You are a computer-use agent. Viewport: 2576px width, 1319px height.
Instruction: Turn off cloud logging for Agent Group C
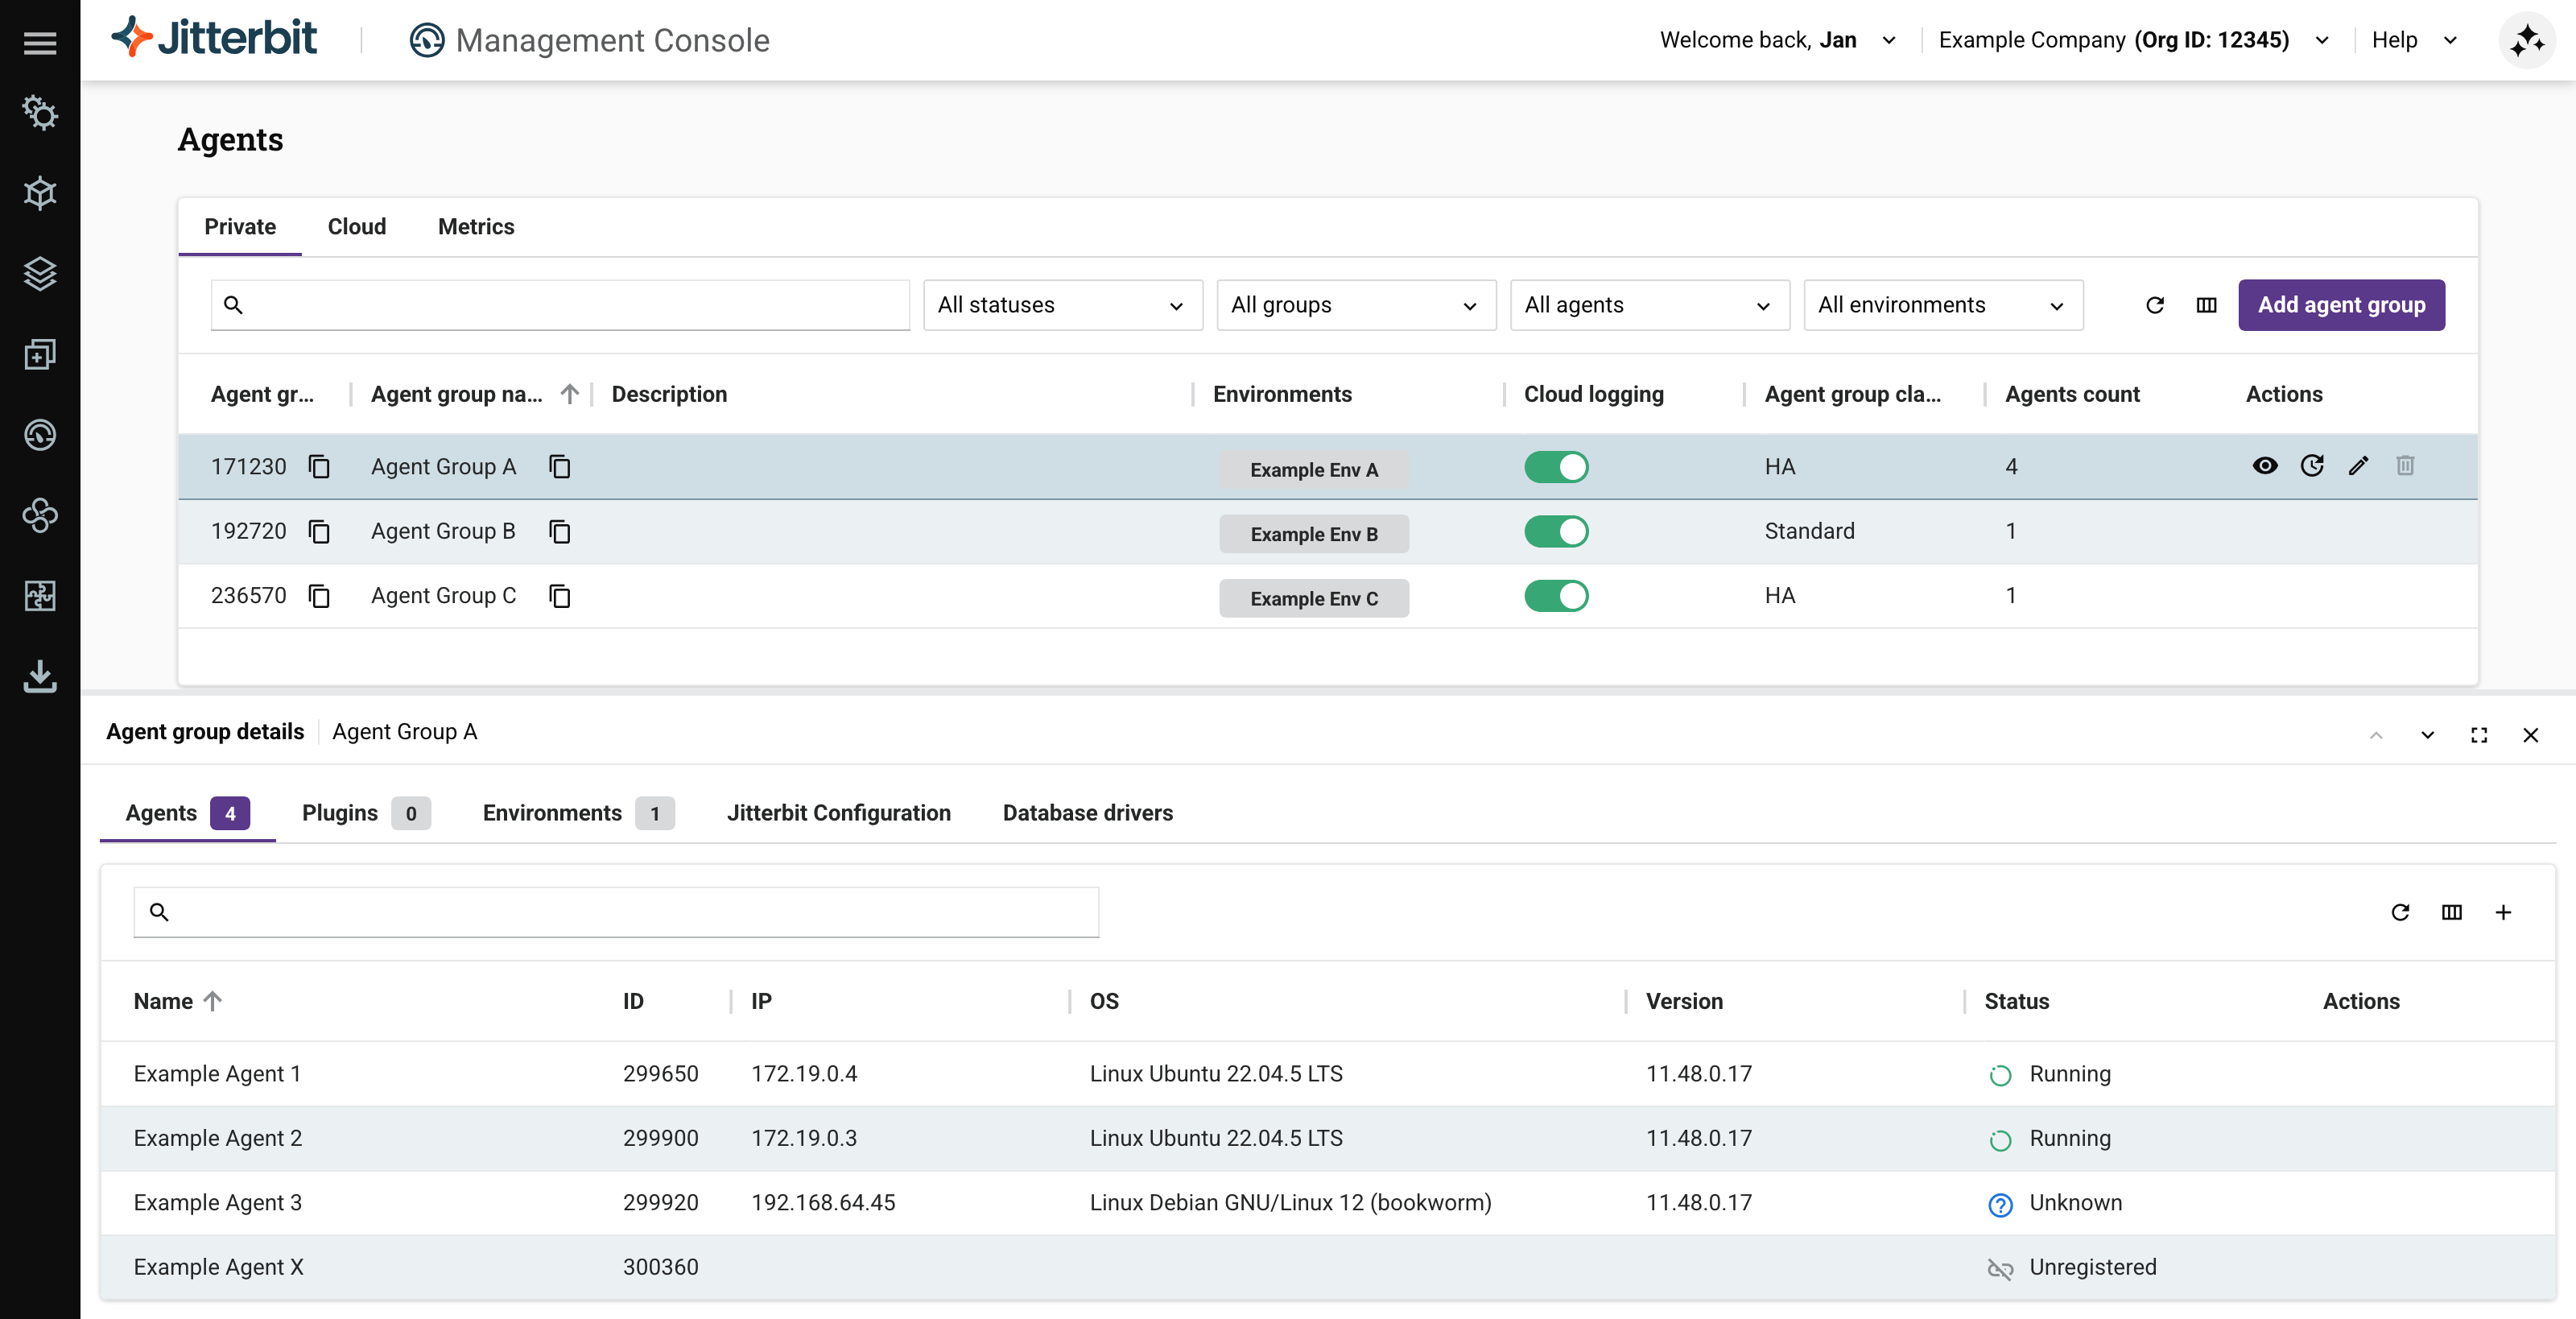pyautogui.click(x=1556, y=596)
